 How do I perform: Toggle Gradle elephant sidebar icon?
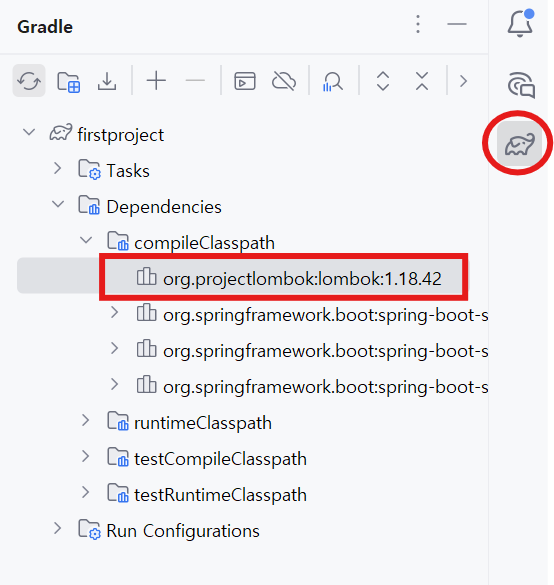pyautogui.click(x=519, y=144)
